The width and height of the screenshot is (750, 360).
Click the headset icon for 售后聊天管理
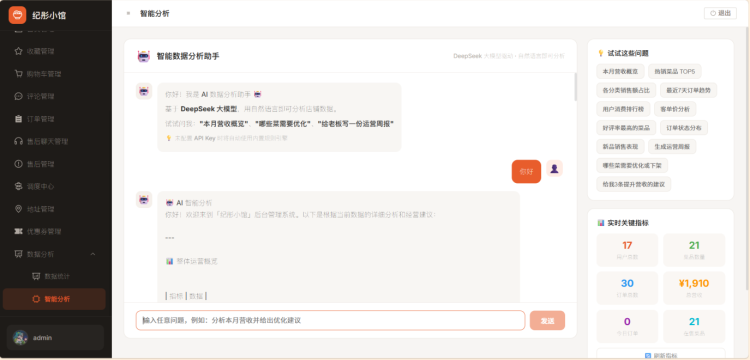[x=19, y=142]
